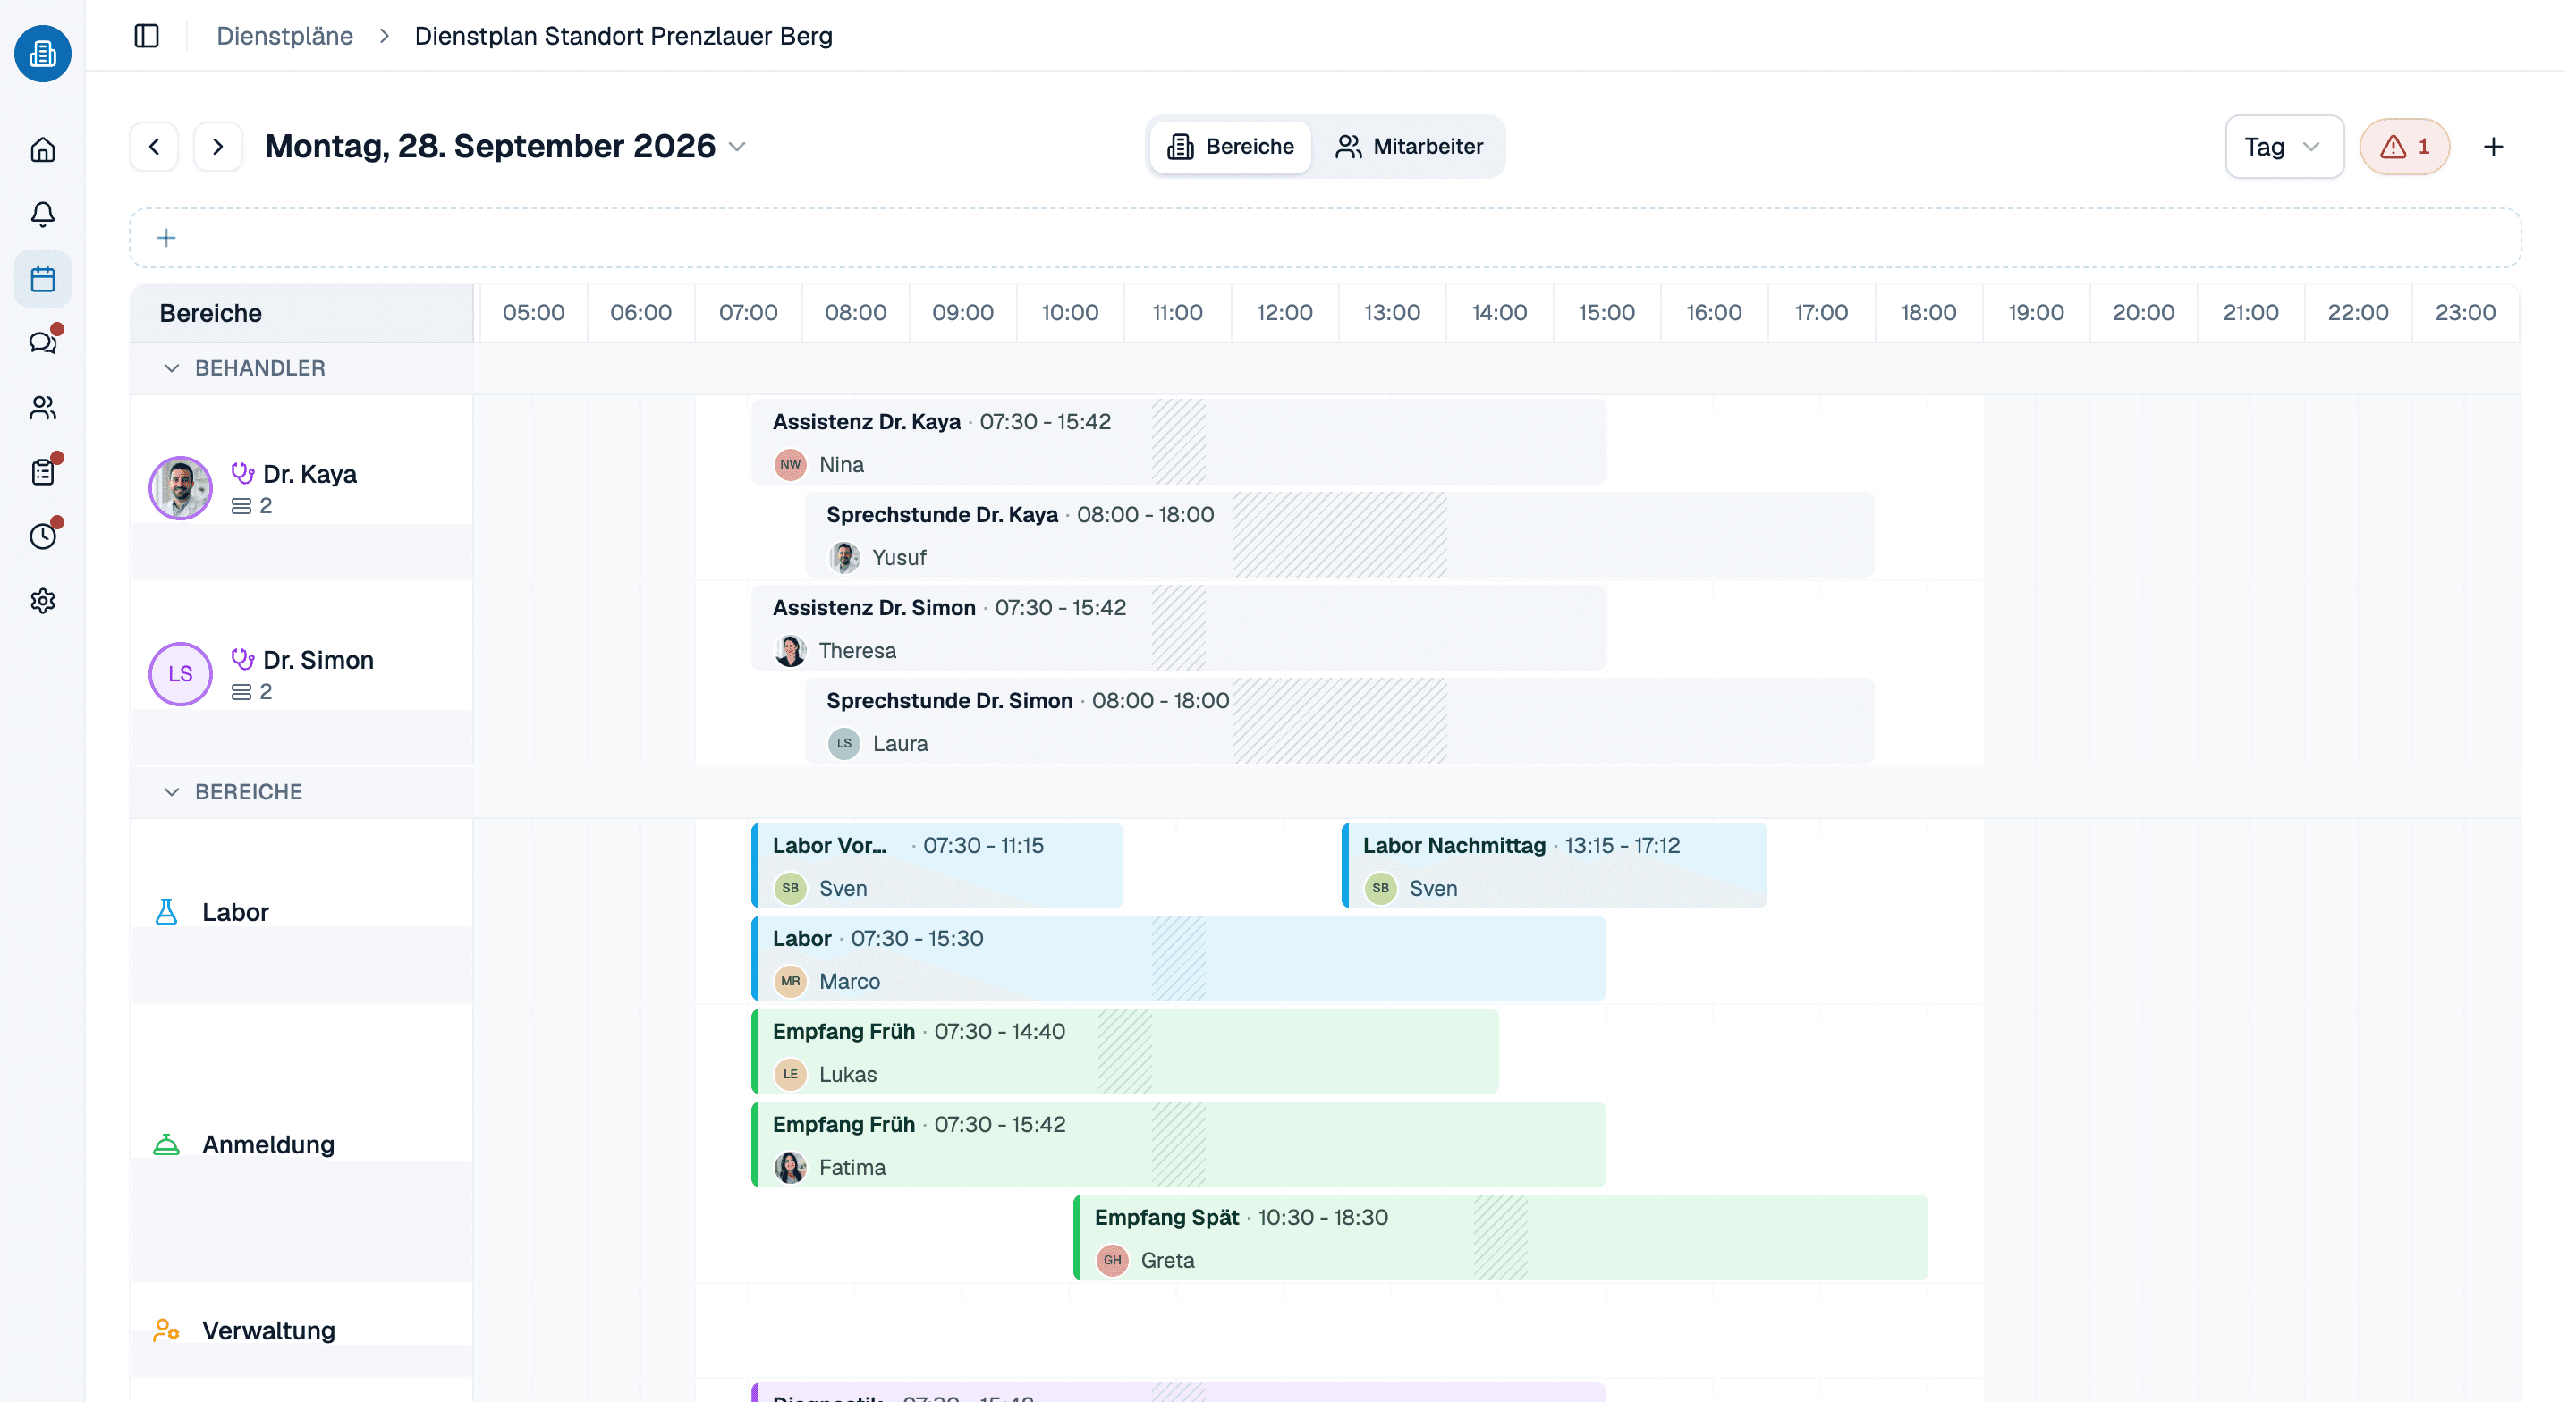The width and height of the screenshot is (2576, 1402).
Task: Open the Tag view dropdown
Action: point(2284,147)
